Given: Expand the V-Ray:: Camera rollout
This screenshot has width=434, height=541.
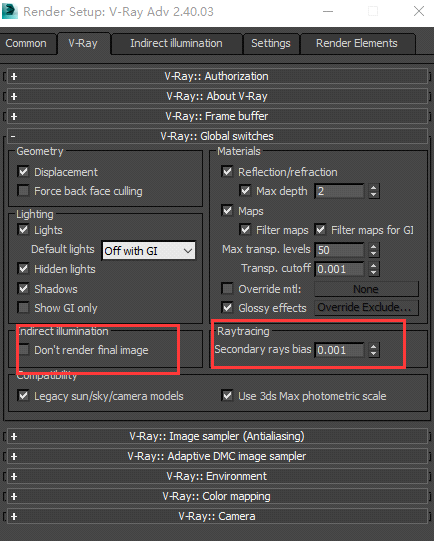Looking at the screenshot, I should click(x=217, y=517).
